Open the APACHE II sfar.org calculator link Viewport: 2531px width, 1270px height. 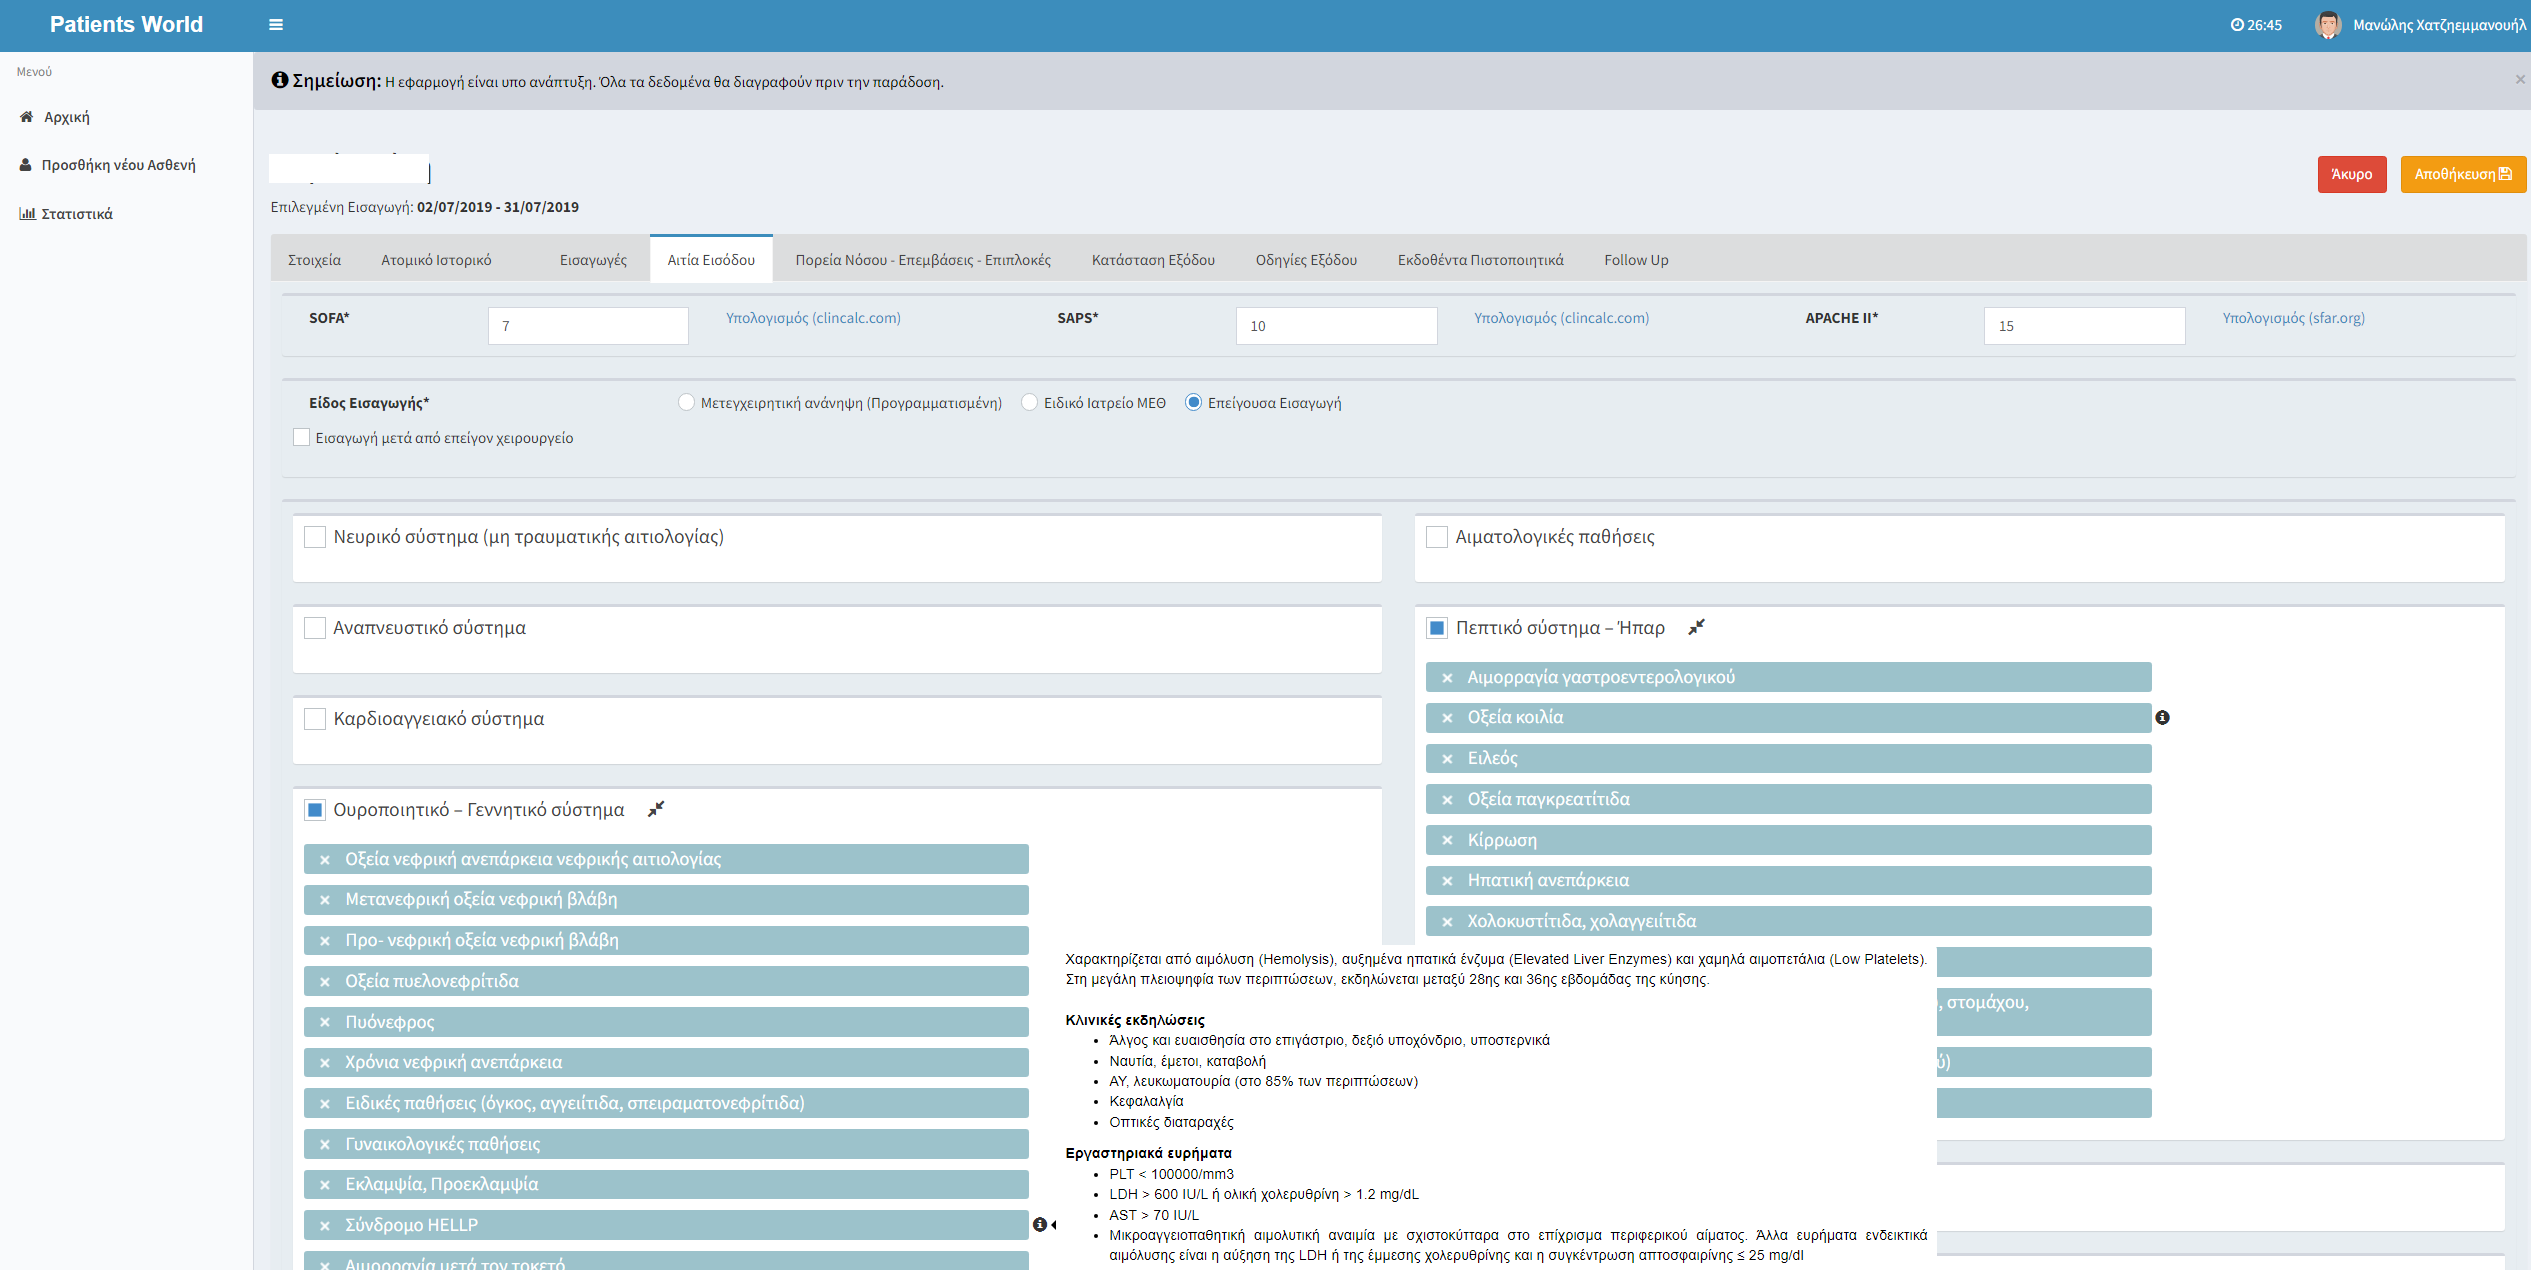[x=2293, y=318]
